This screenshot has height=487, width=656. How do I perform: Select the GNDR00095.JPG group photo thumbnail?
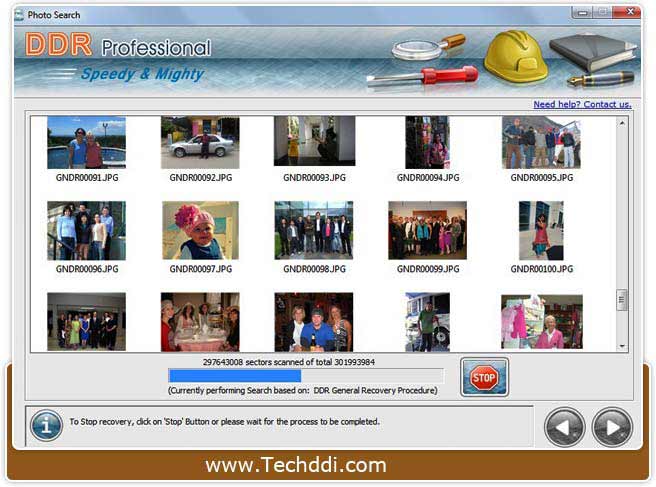[541, 142]
